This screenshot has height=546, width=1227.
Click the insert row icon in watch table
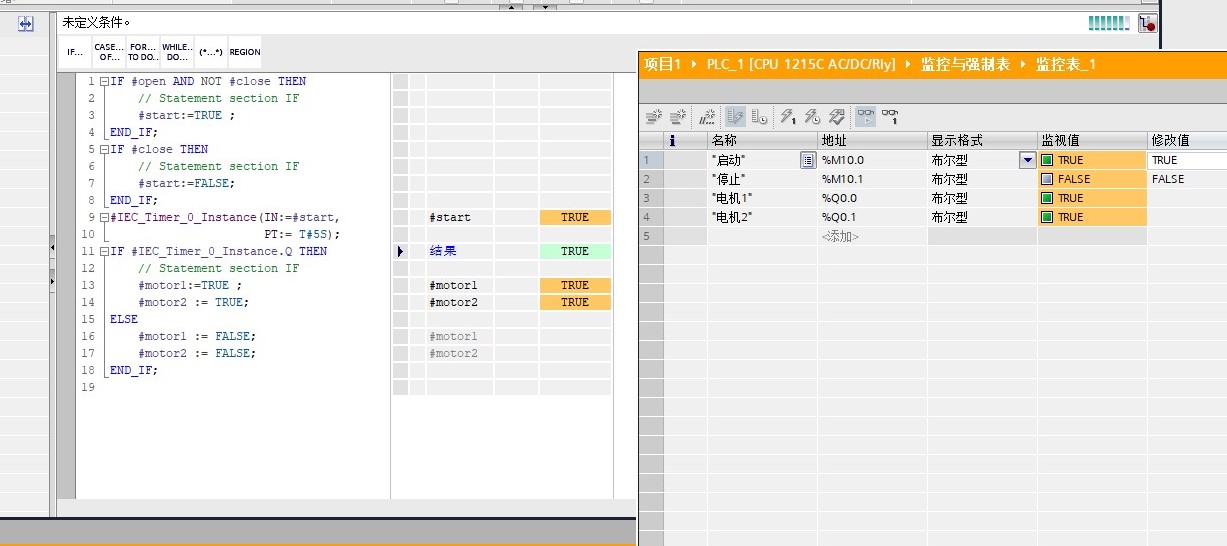[x=653, y=117]
